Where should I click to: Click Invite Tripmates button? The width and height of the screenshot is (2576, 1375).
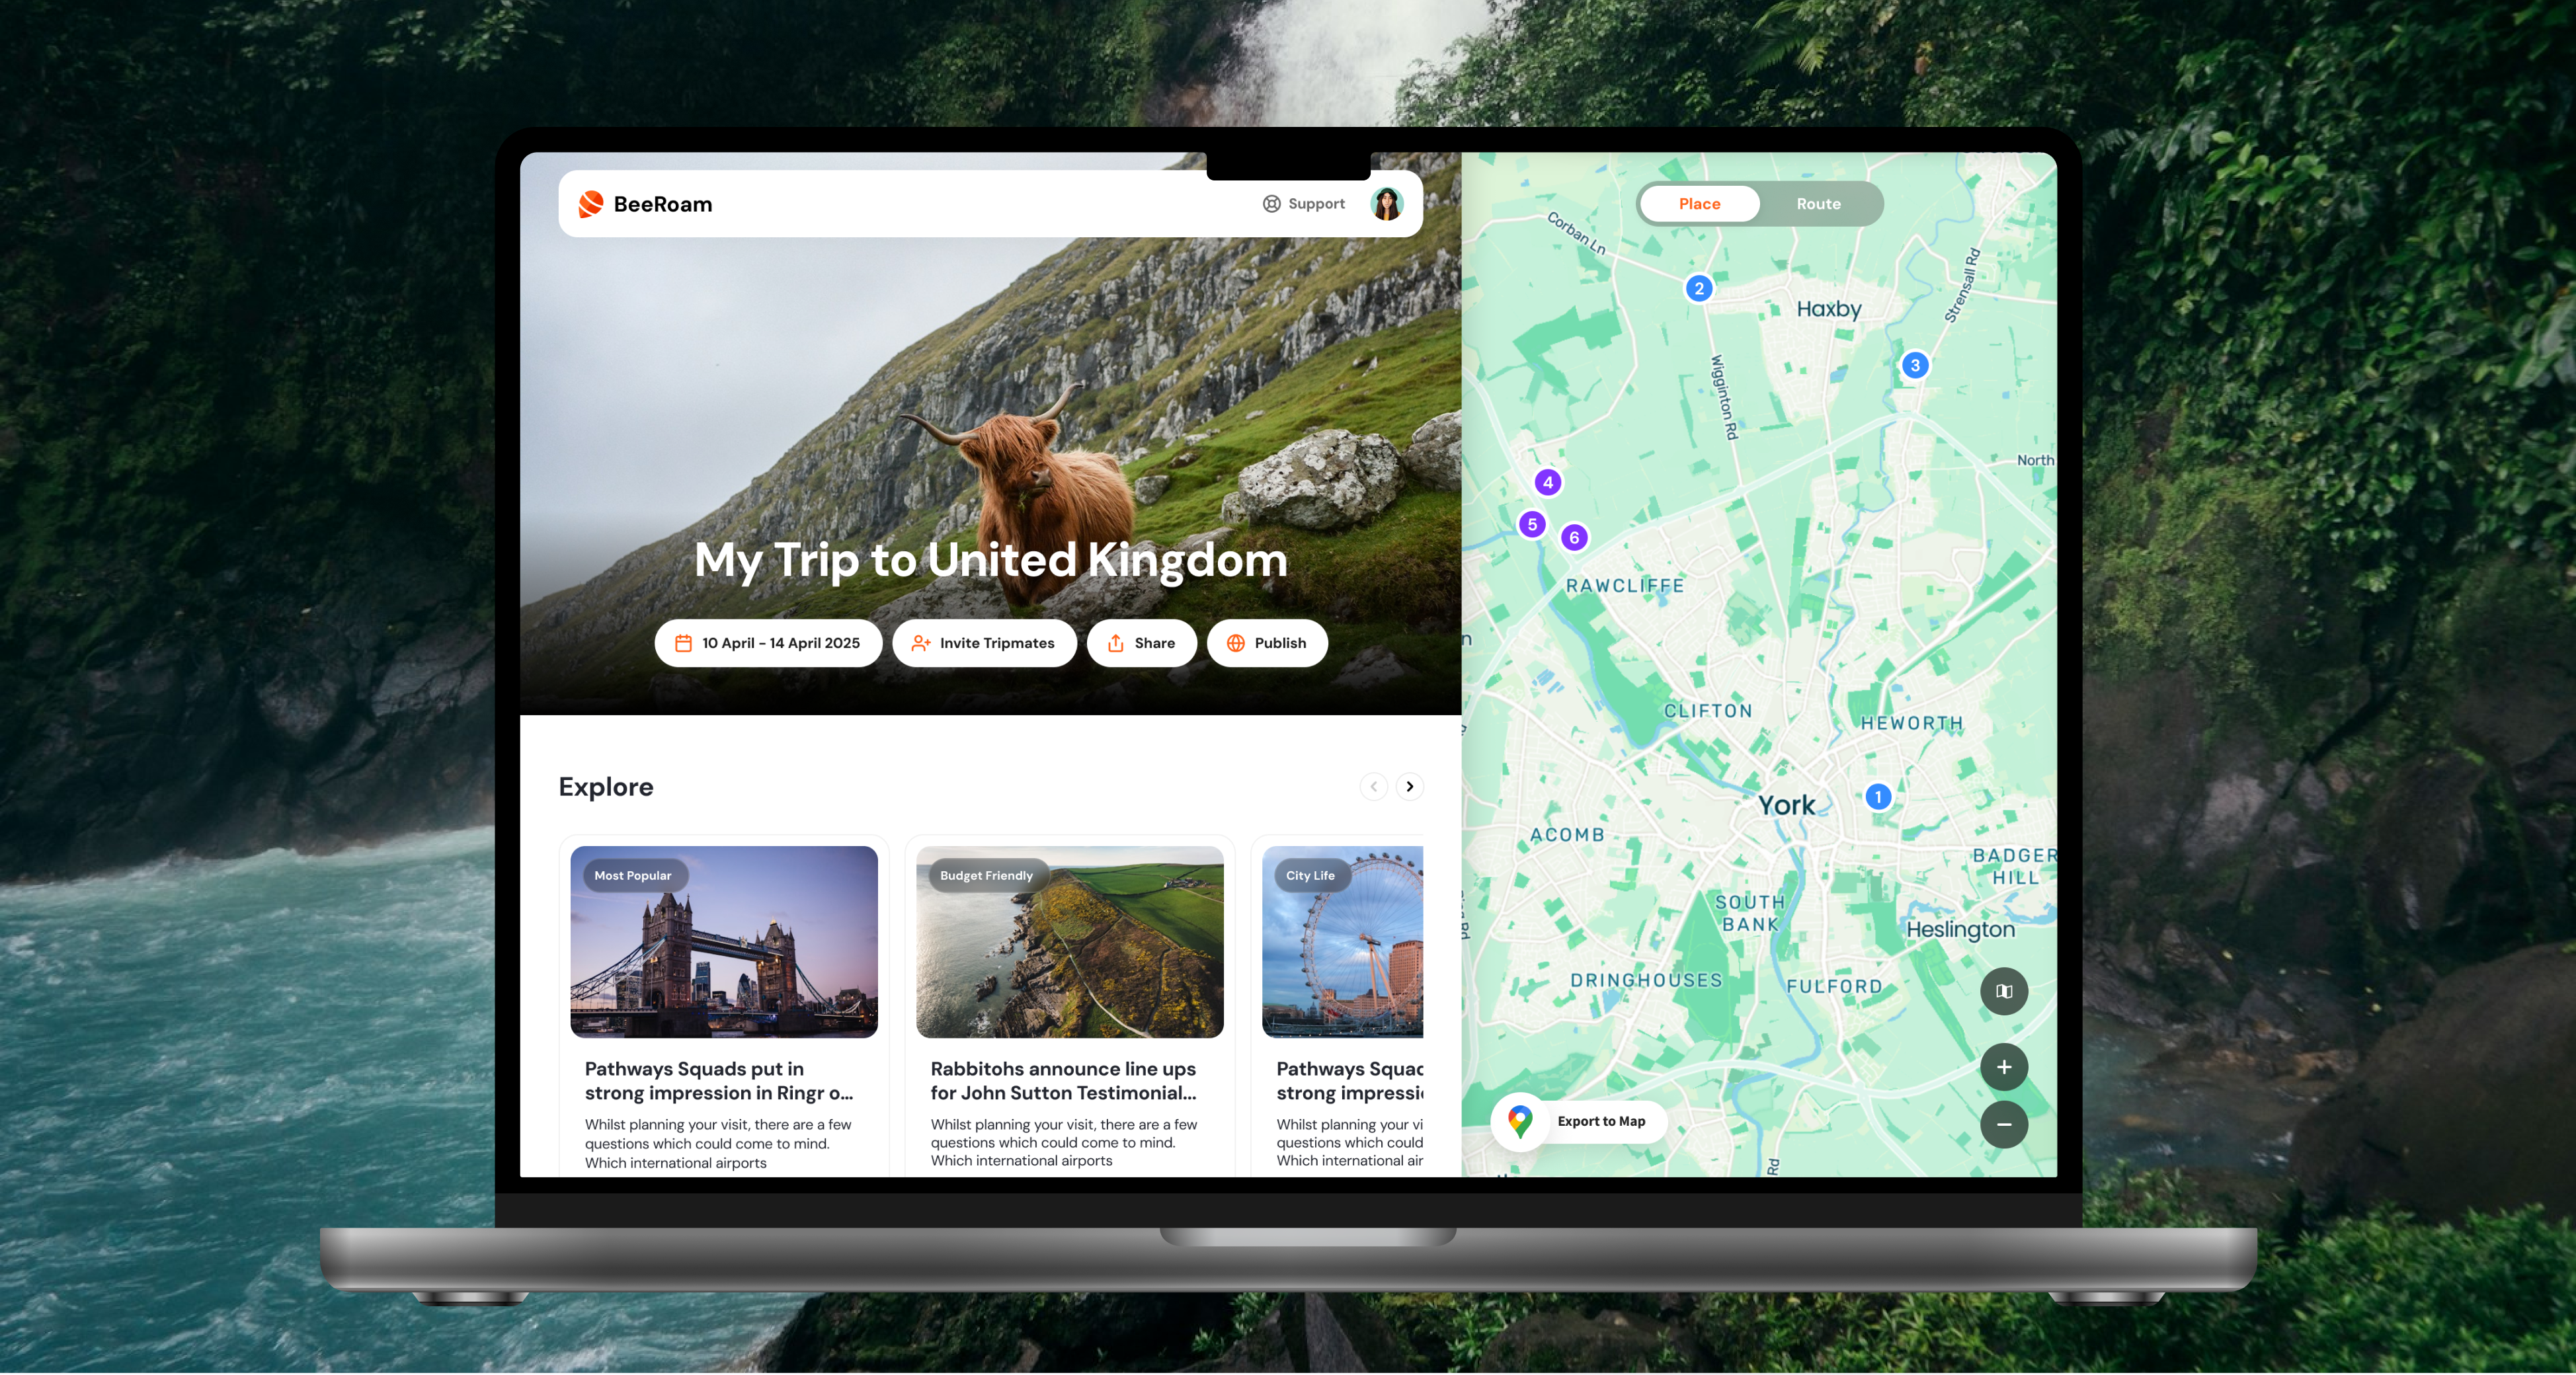pyautogui.click(x=984, y=643)
